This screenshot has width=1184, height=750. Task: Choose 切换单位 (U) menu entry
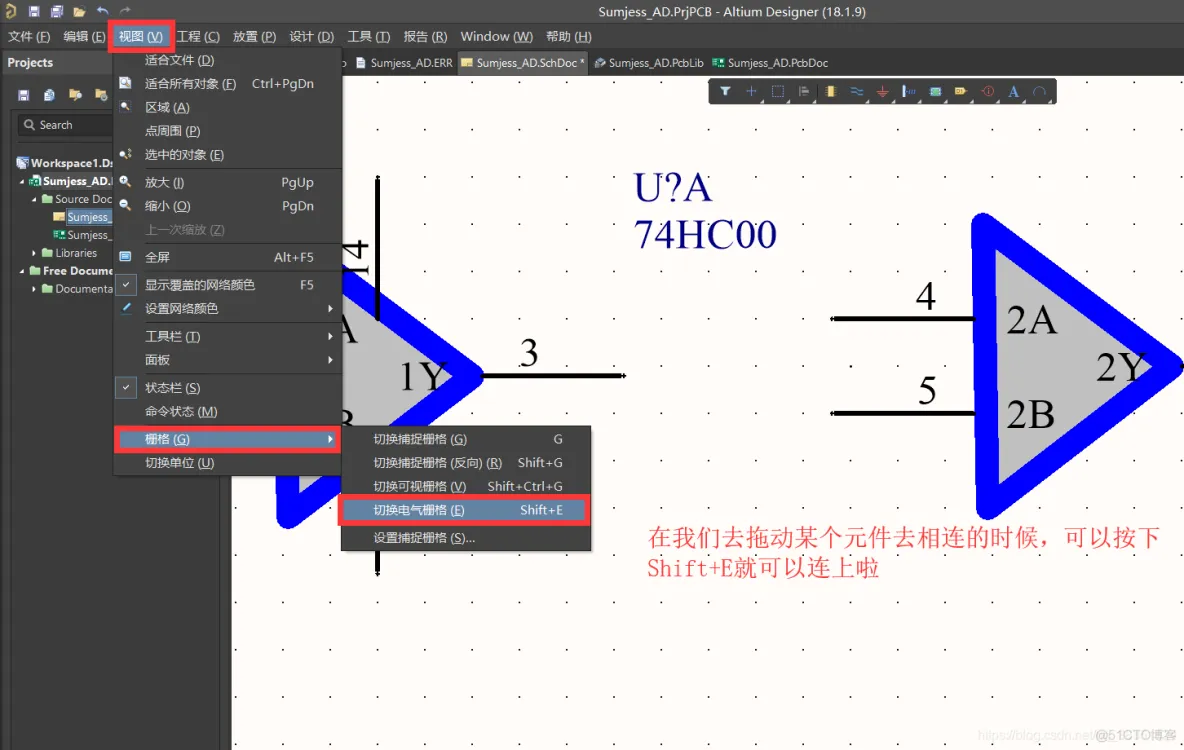click(x=227, y=462)
